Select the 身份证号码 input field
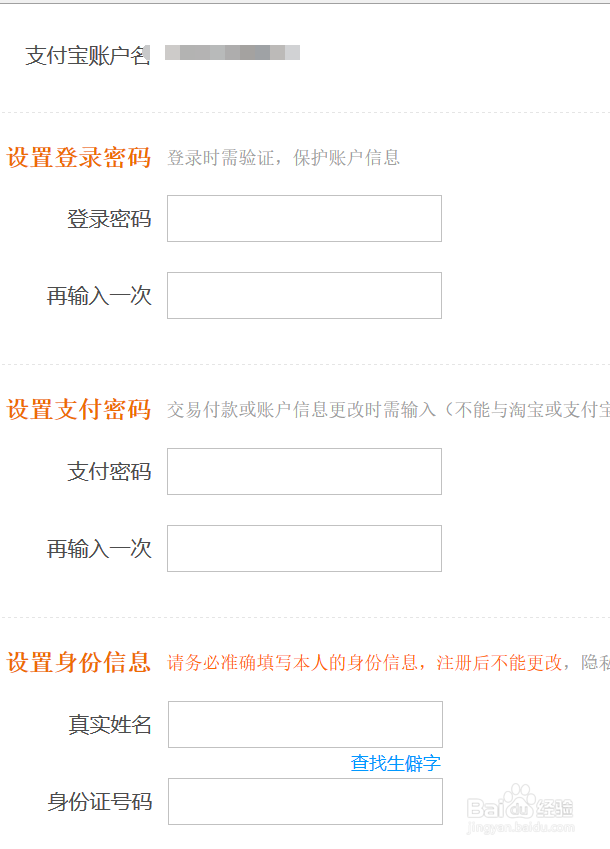 [x=305, y=801]
